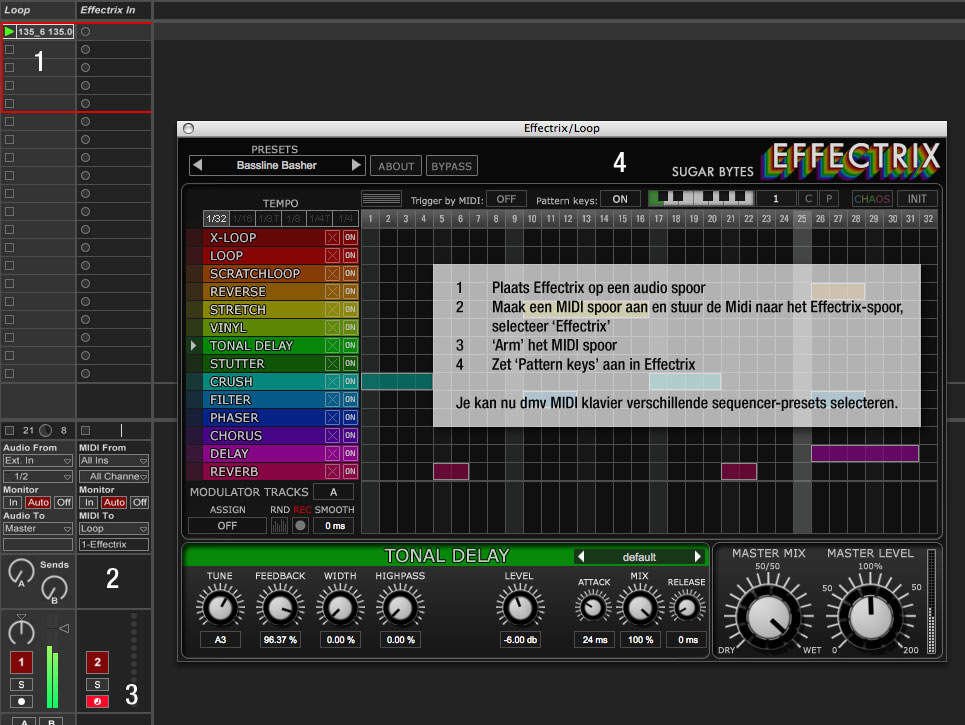The image size is (965, 725).
Task: Arm the MIDI track 2 record button
Action: point(97,702)
